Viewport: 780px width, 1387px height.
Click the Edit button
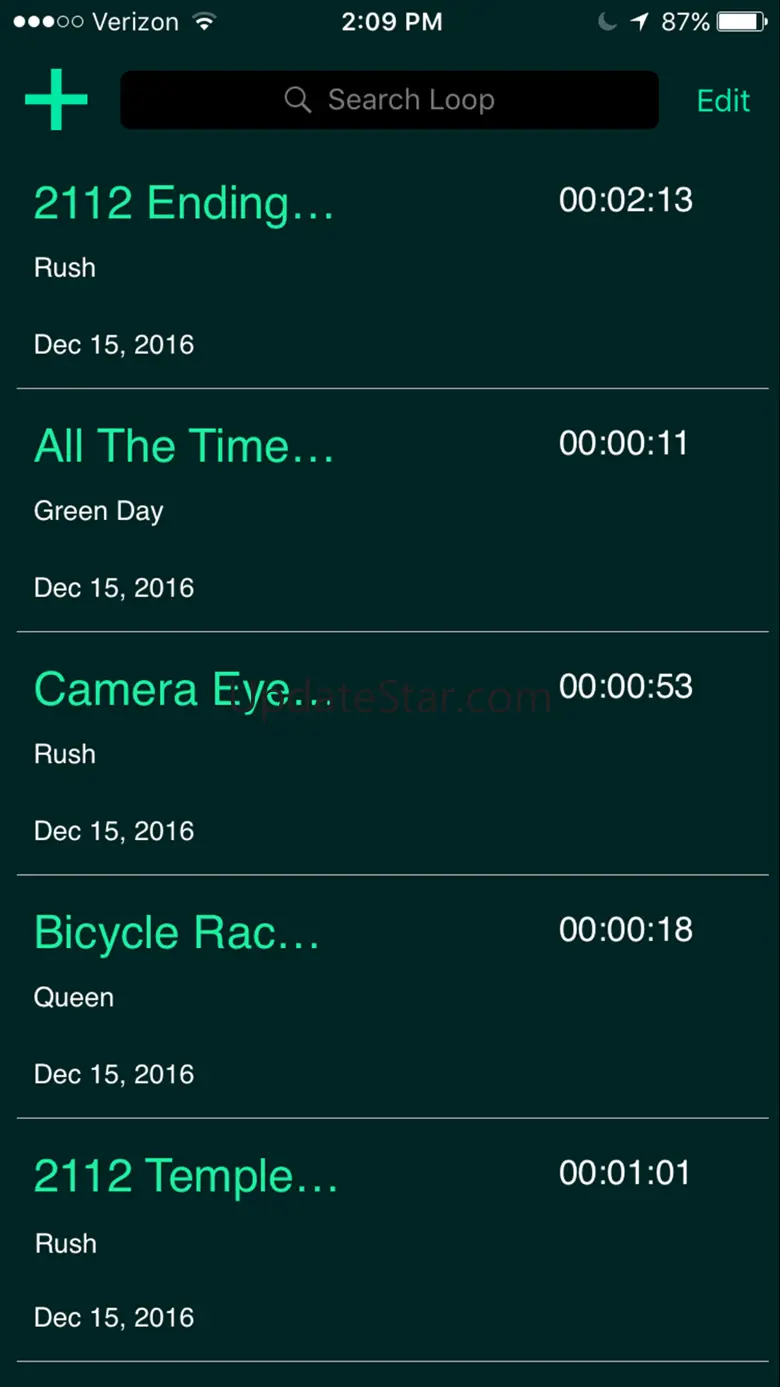pos(723,100)
